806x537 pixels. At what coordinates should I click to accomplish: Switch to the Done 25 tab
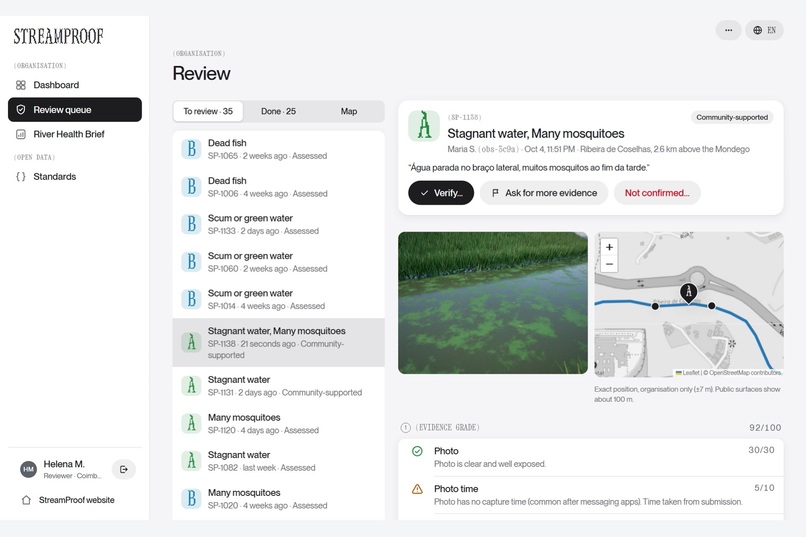(x=278, y=112)
